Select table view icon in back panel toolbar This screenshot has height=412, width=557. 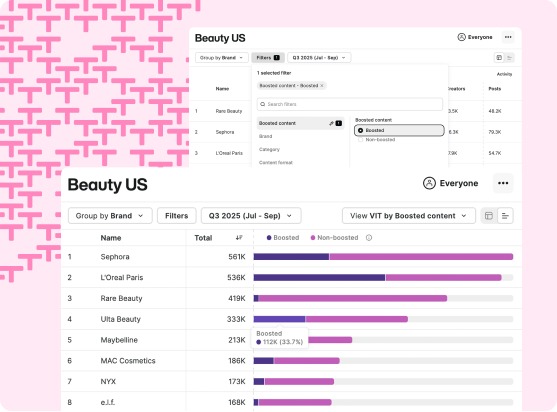point(499,58)
